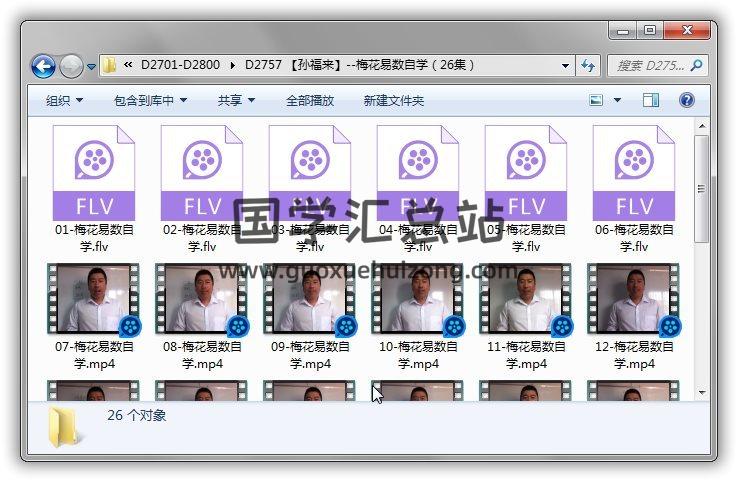Open Help with the question mark icon
The height and width of the screenshot is (482, 738).
[x=687, y=100]
